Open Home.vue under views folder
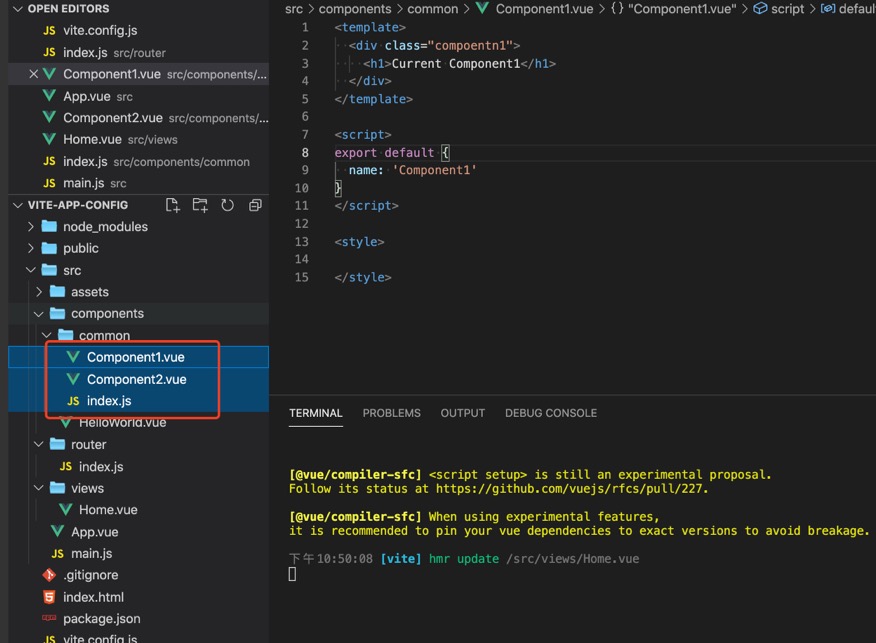Viewport: 876px width, 643px height. click(108, 510)
